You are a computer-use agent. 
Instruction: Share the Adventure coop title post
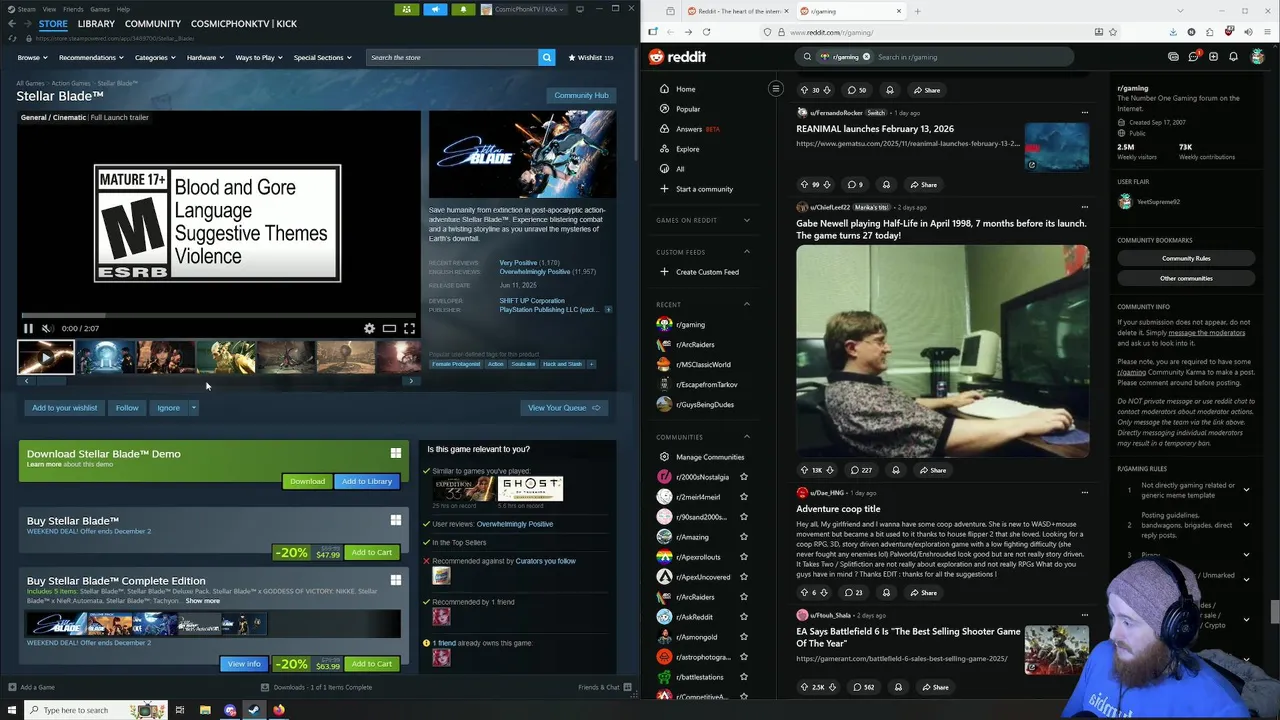tap(923, 592)
